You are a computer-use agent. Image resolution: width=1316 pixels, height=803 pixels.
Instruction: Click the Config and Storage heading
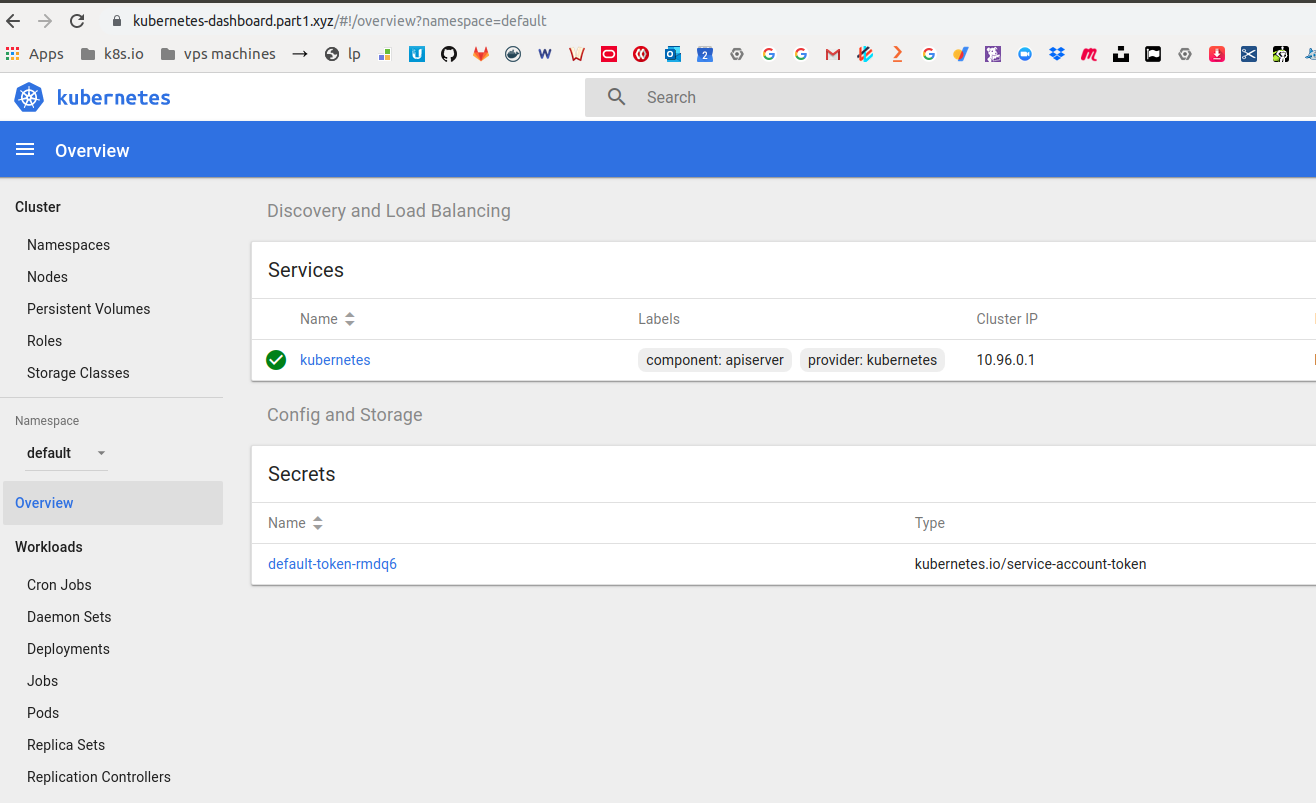click(x=345, y=415)
